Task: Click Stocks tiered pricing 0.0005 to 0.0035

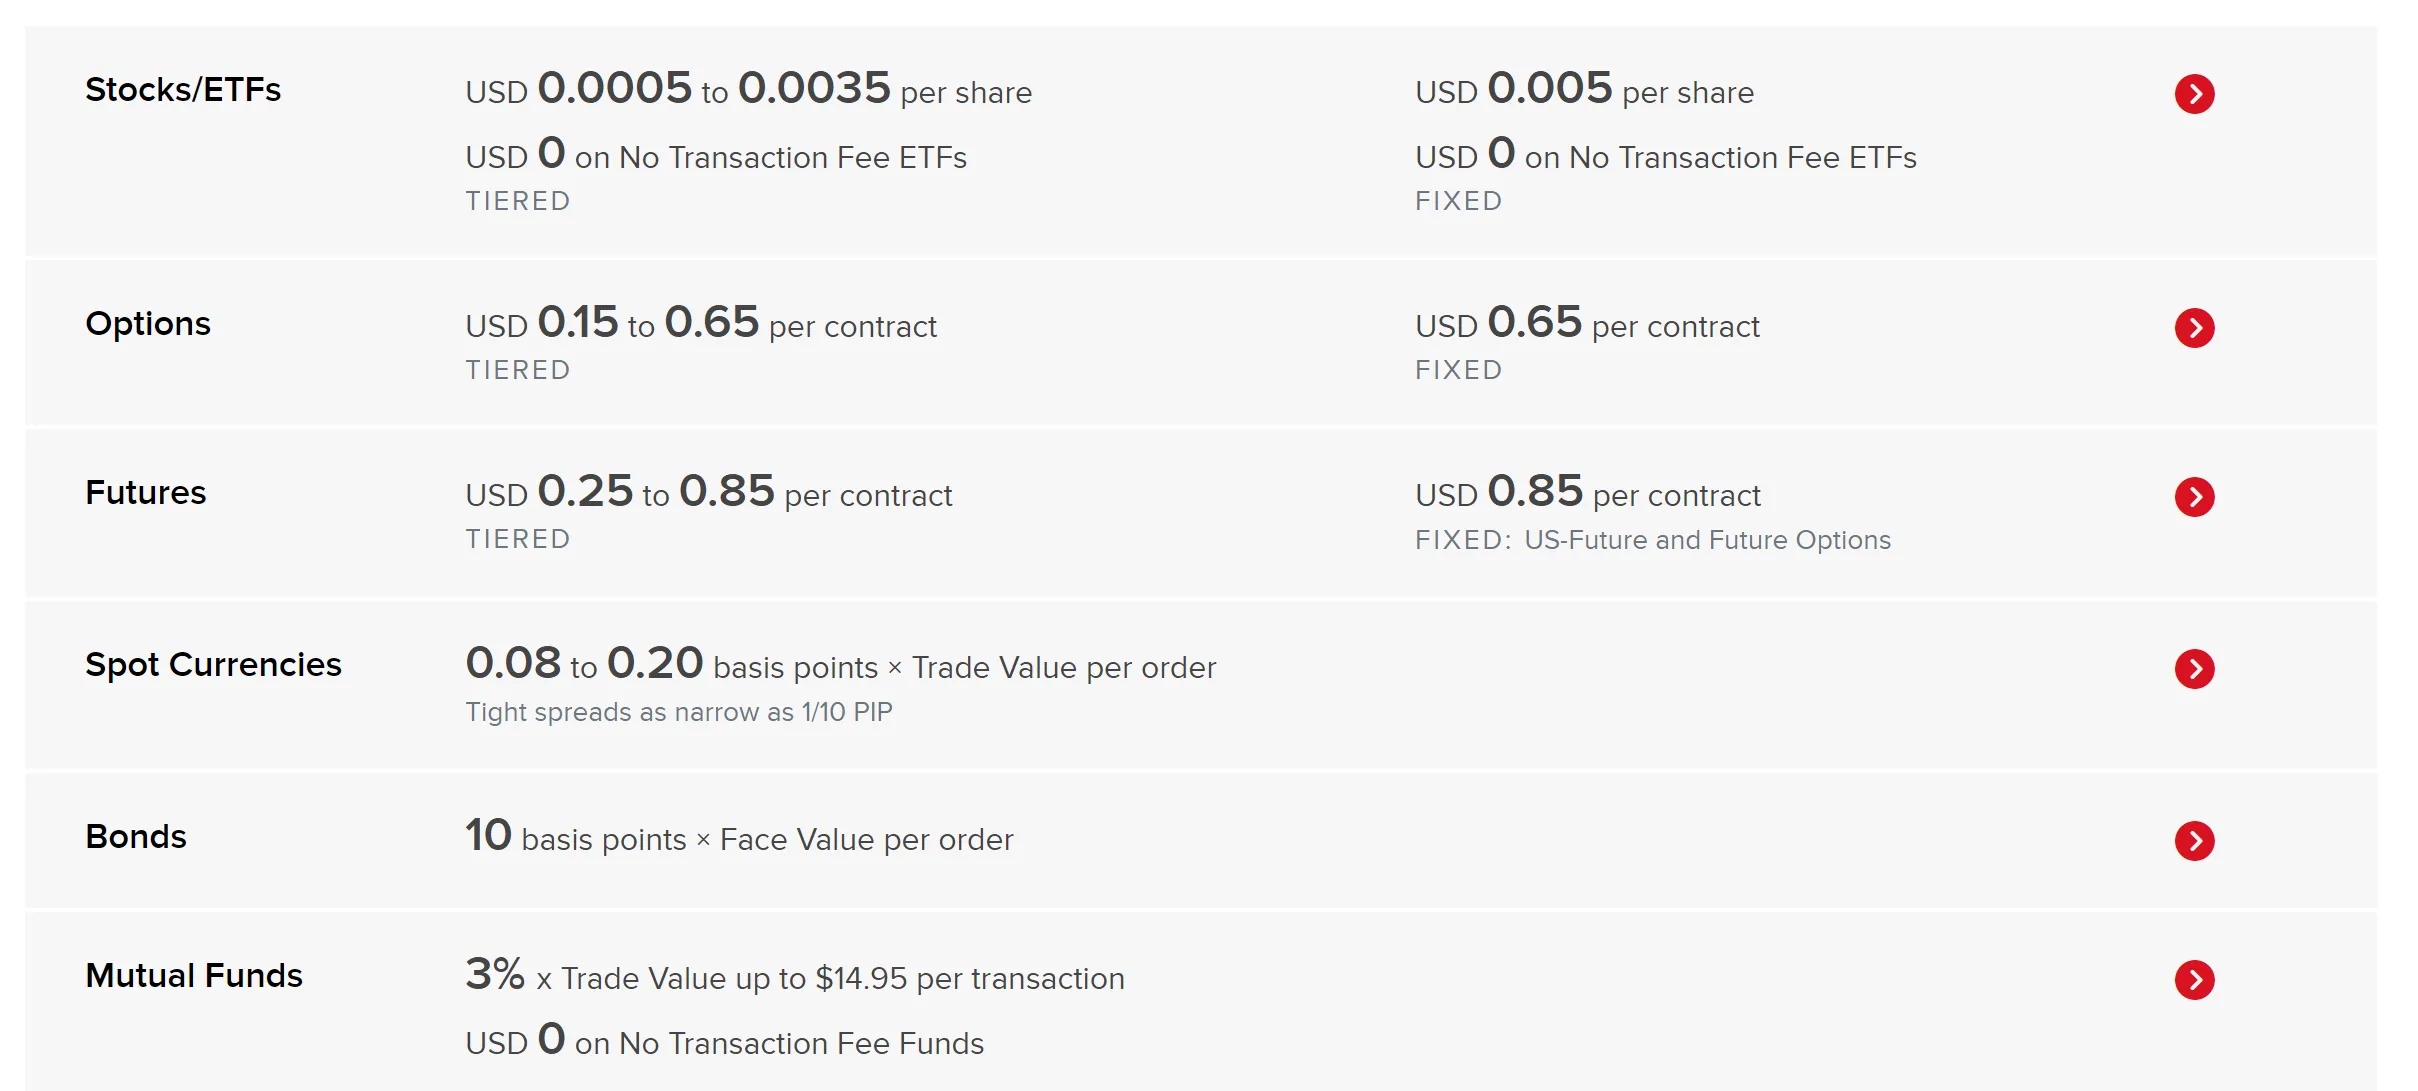Action: 748,90
